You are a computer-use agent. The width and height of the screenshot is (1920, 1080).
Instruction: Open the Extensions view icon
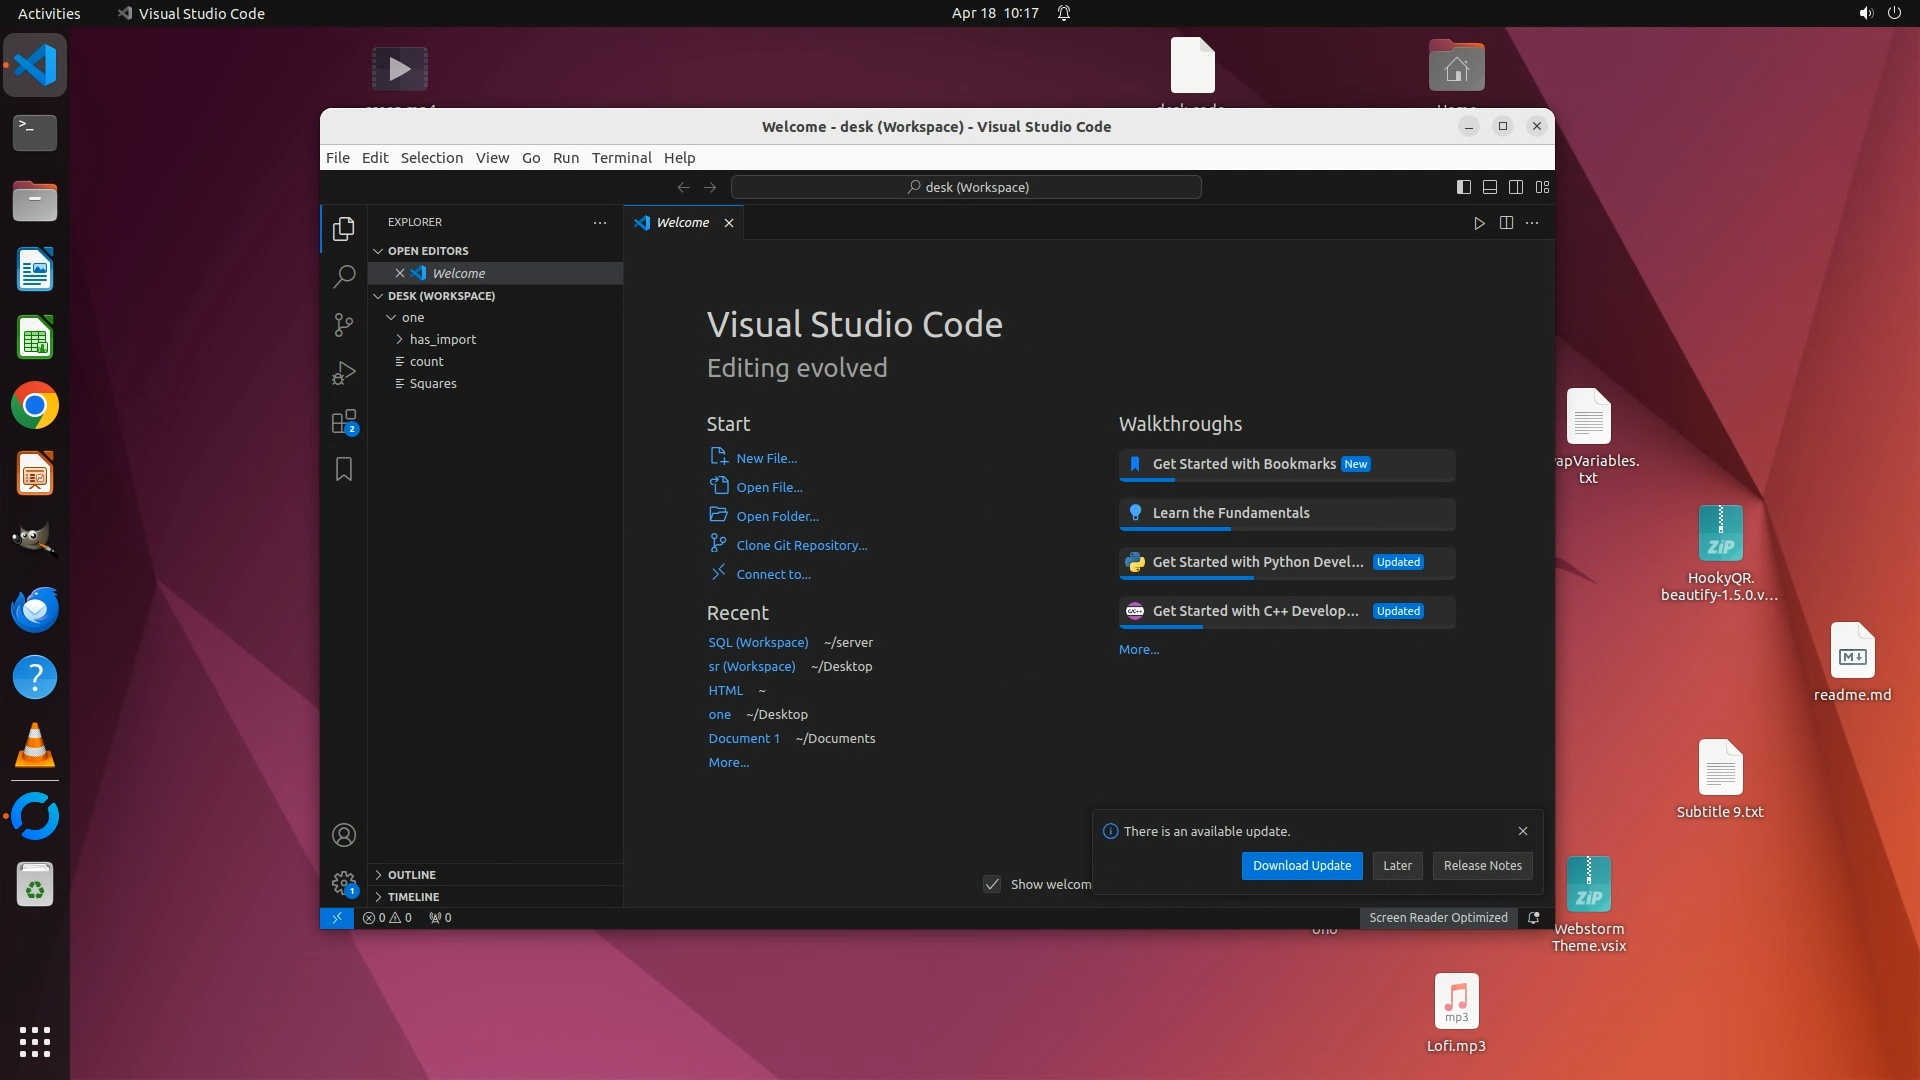pos(344,421)
